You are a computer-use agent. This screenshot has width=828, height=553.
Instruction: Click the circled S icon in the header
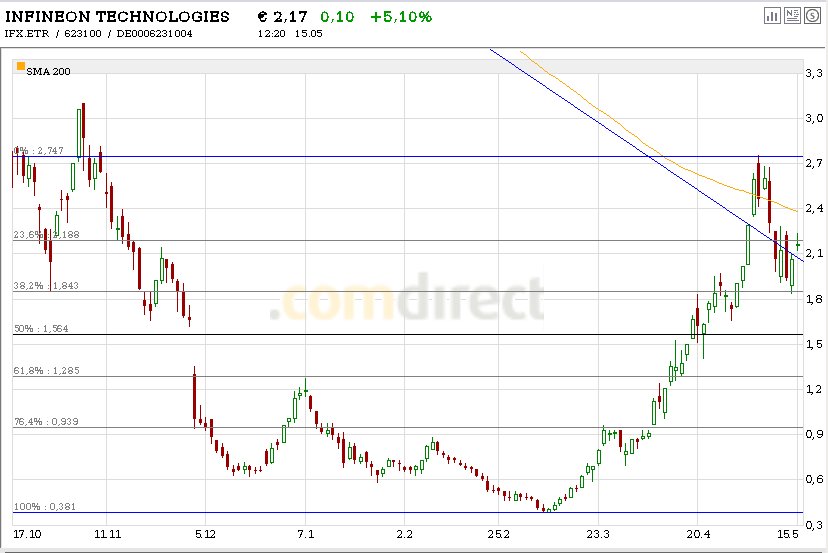pyautogui.click(x=812, y=16)
